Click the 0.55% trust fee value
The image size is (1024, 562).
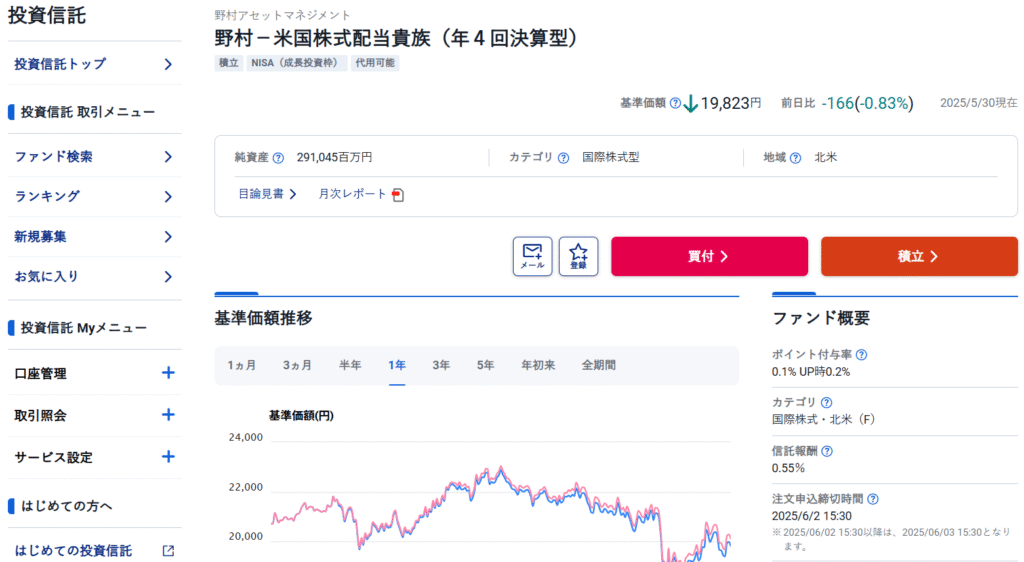(788, 468)
